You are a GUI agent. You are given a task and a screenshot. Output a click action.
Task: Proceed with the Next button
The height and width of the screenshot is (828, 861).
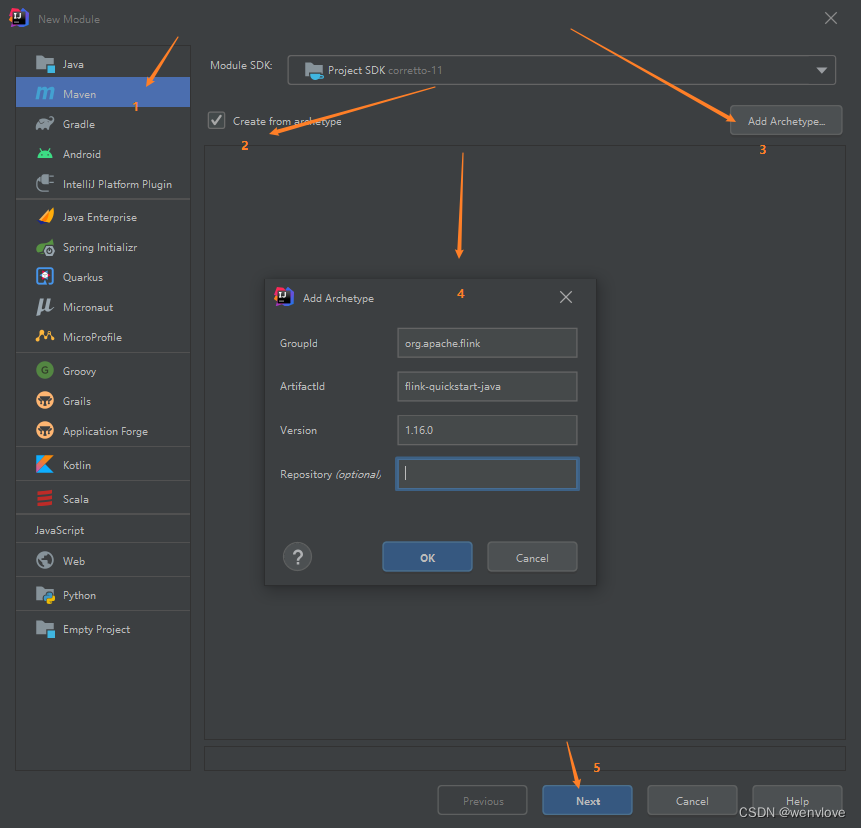point(588,801)
